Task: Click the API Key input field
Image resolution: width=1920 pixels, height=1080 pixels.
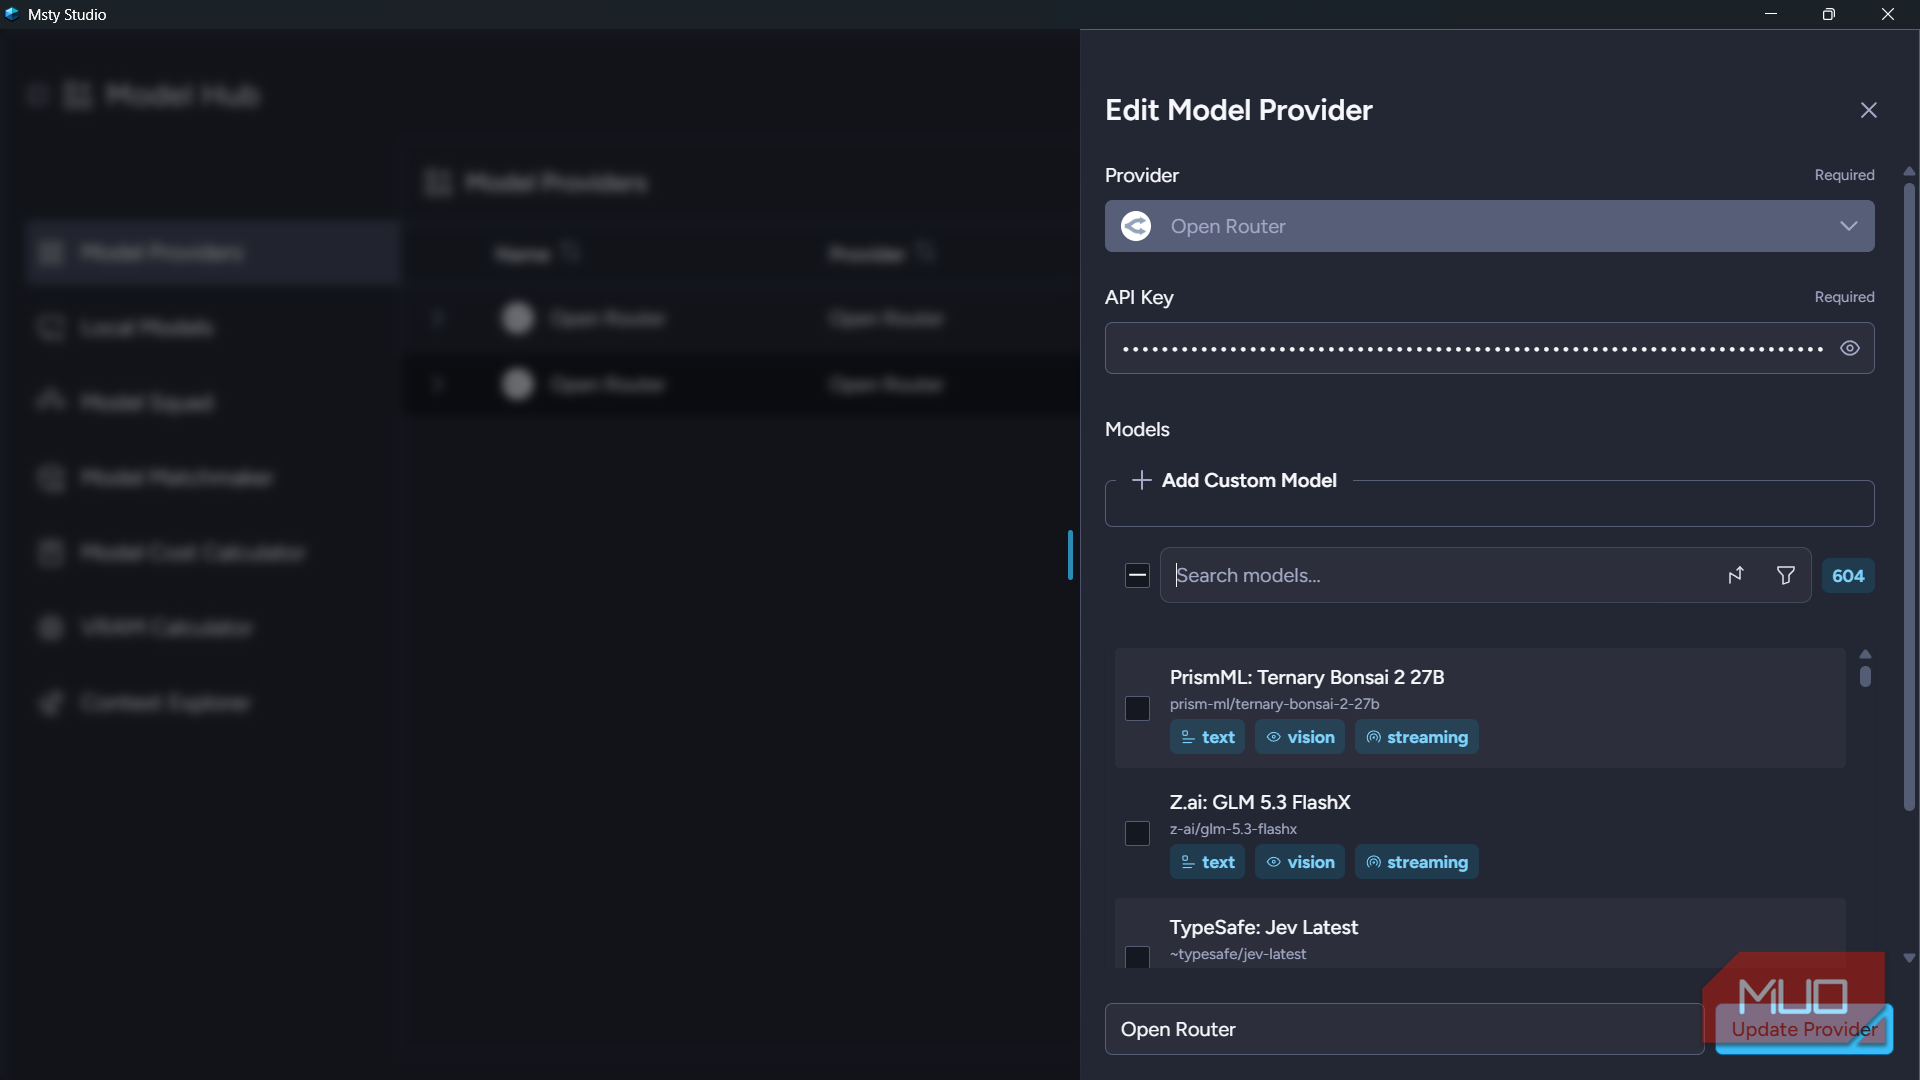Action: [1489, 348]
